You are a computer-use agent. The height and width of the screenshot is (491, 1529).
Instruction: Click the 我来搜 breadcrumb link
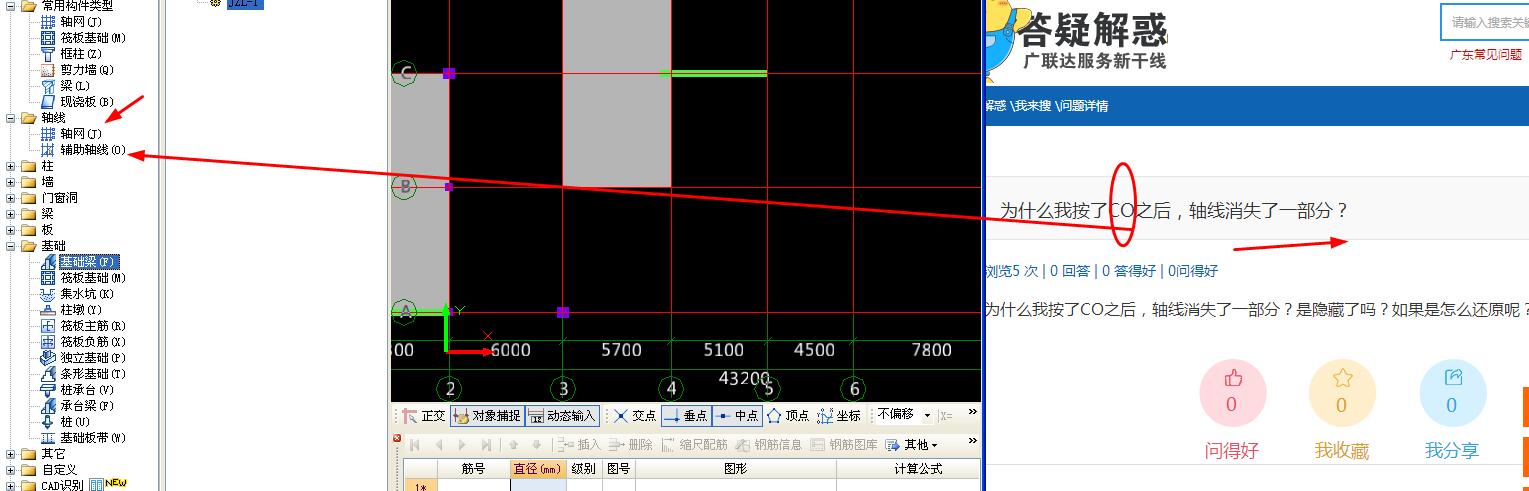pos(1032,106)
